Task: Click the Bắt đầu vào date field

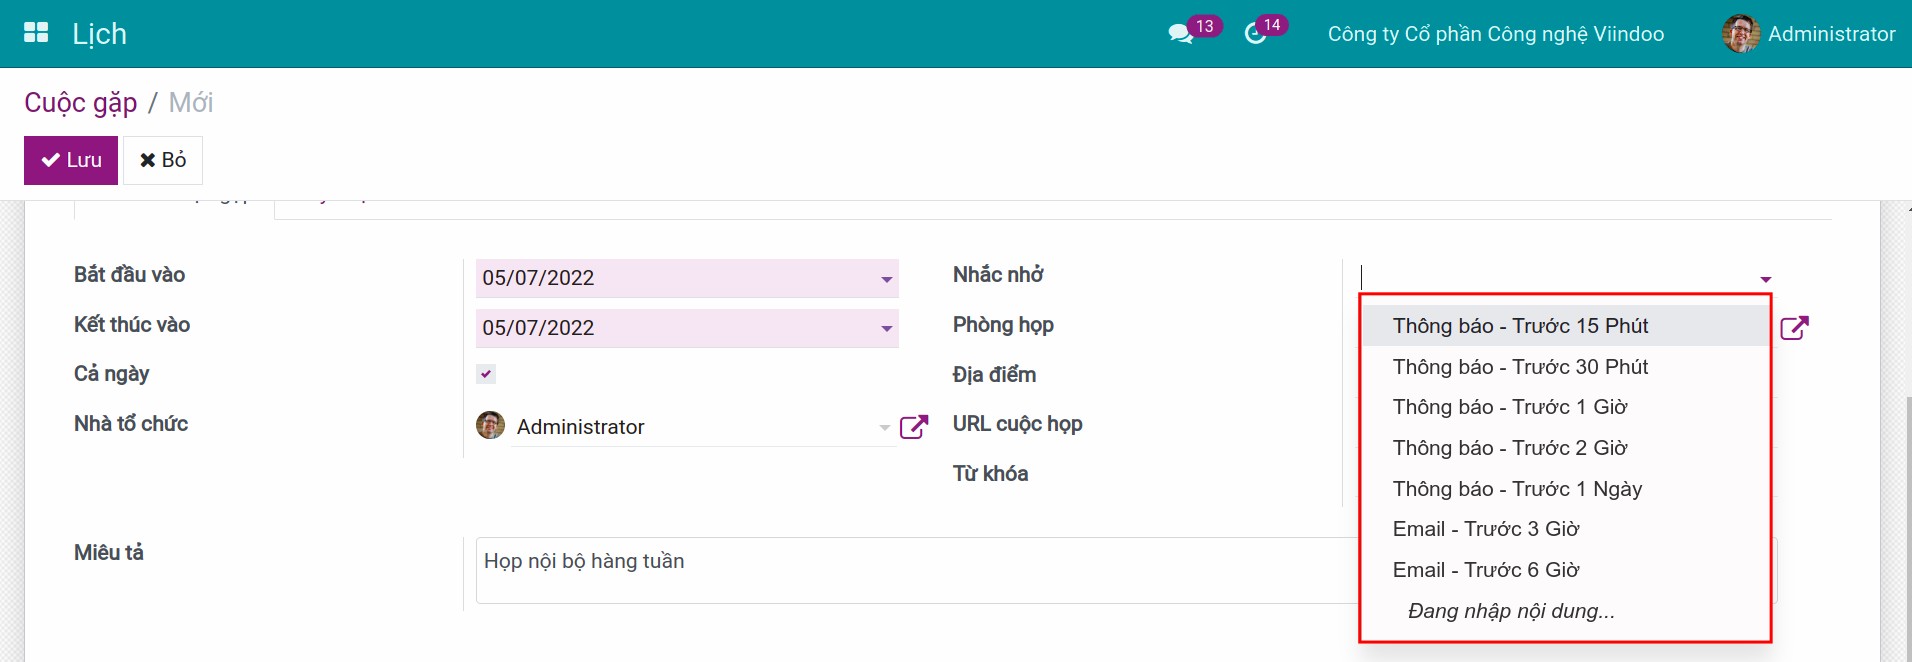Action: 687,278
